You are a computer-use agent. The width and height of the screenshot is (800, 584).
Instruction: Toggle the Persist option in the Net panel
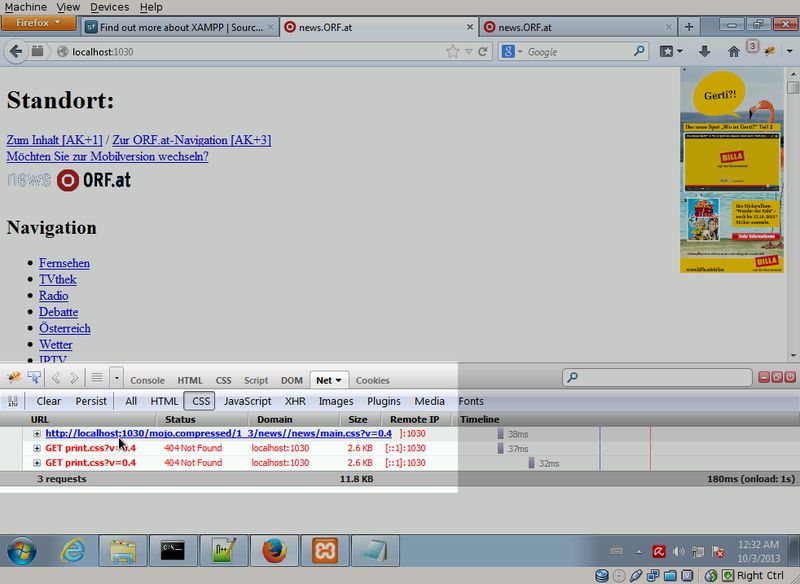point(91,401)
